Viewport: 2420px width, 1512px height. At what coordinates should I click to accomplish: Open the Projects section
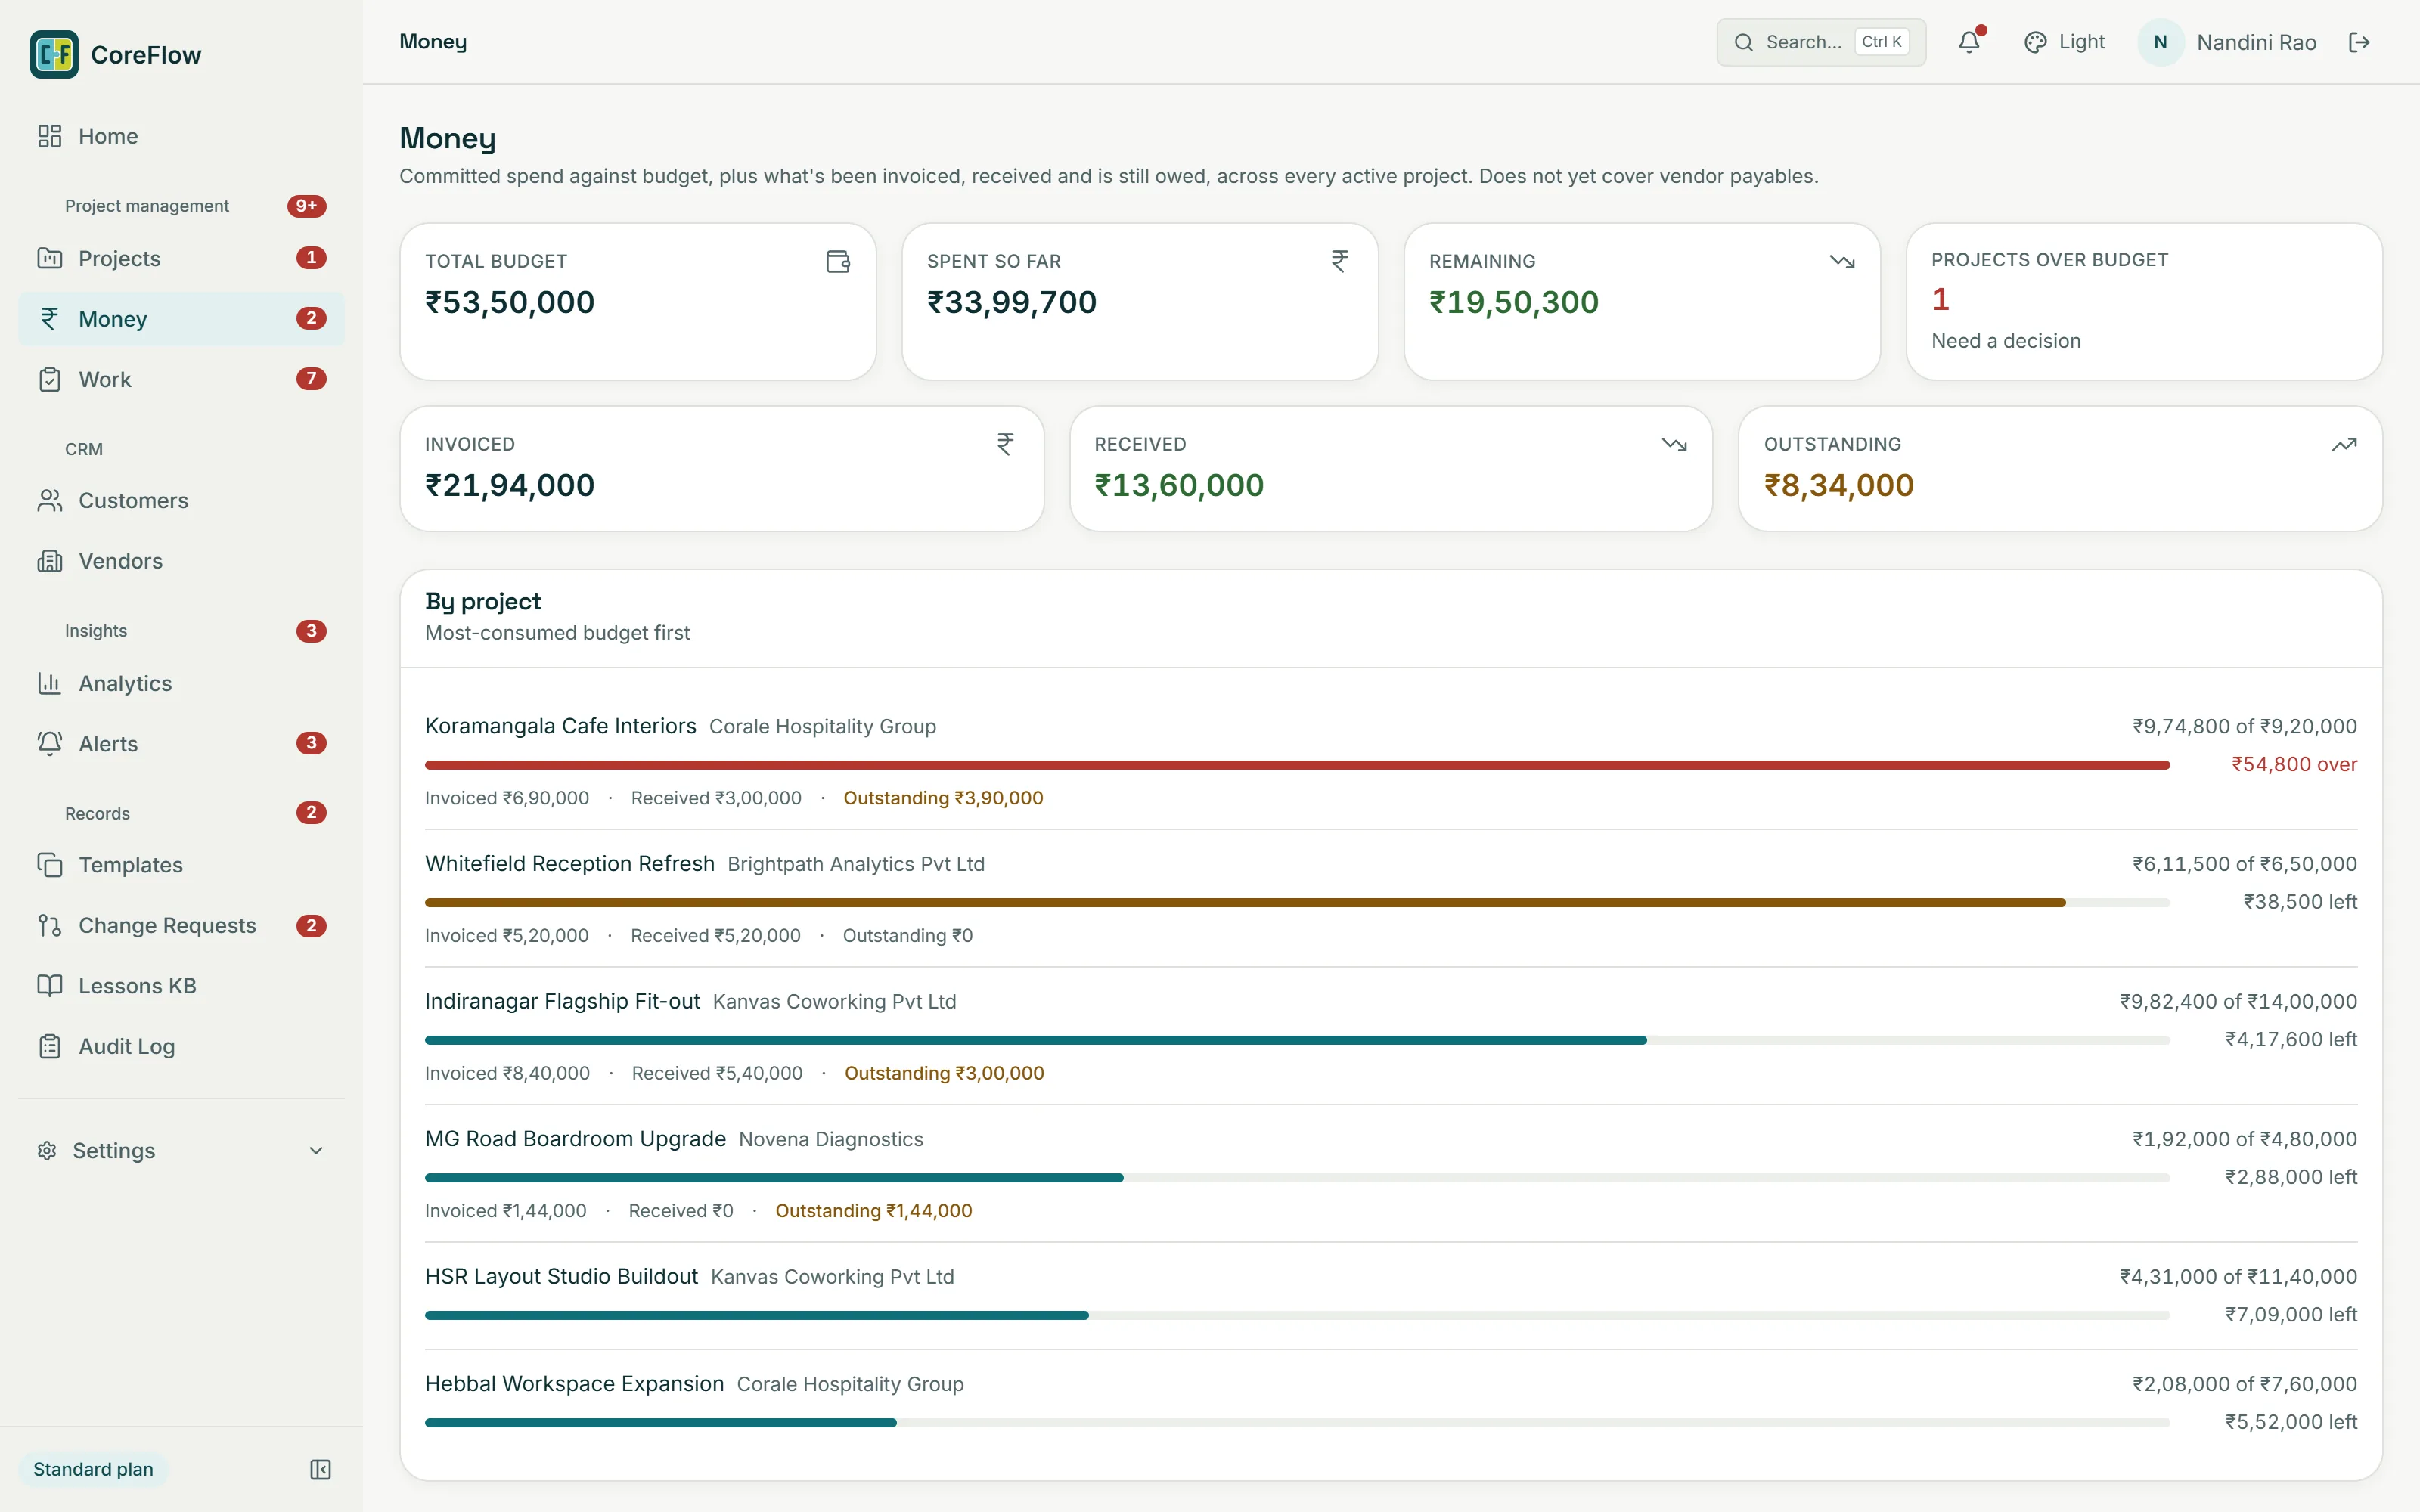181,258
